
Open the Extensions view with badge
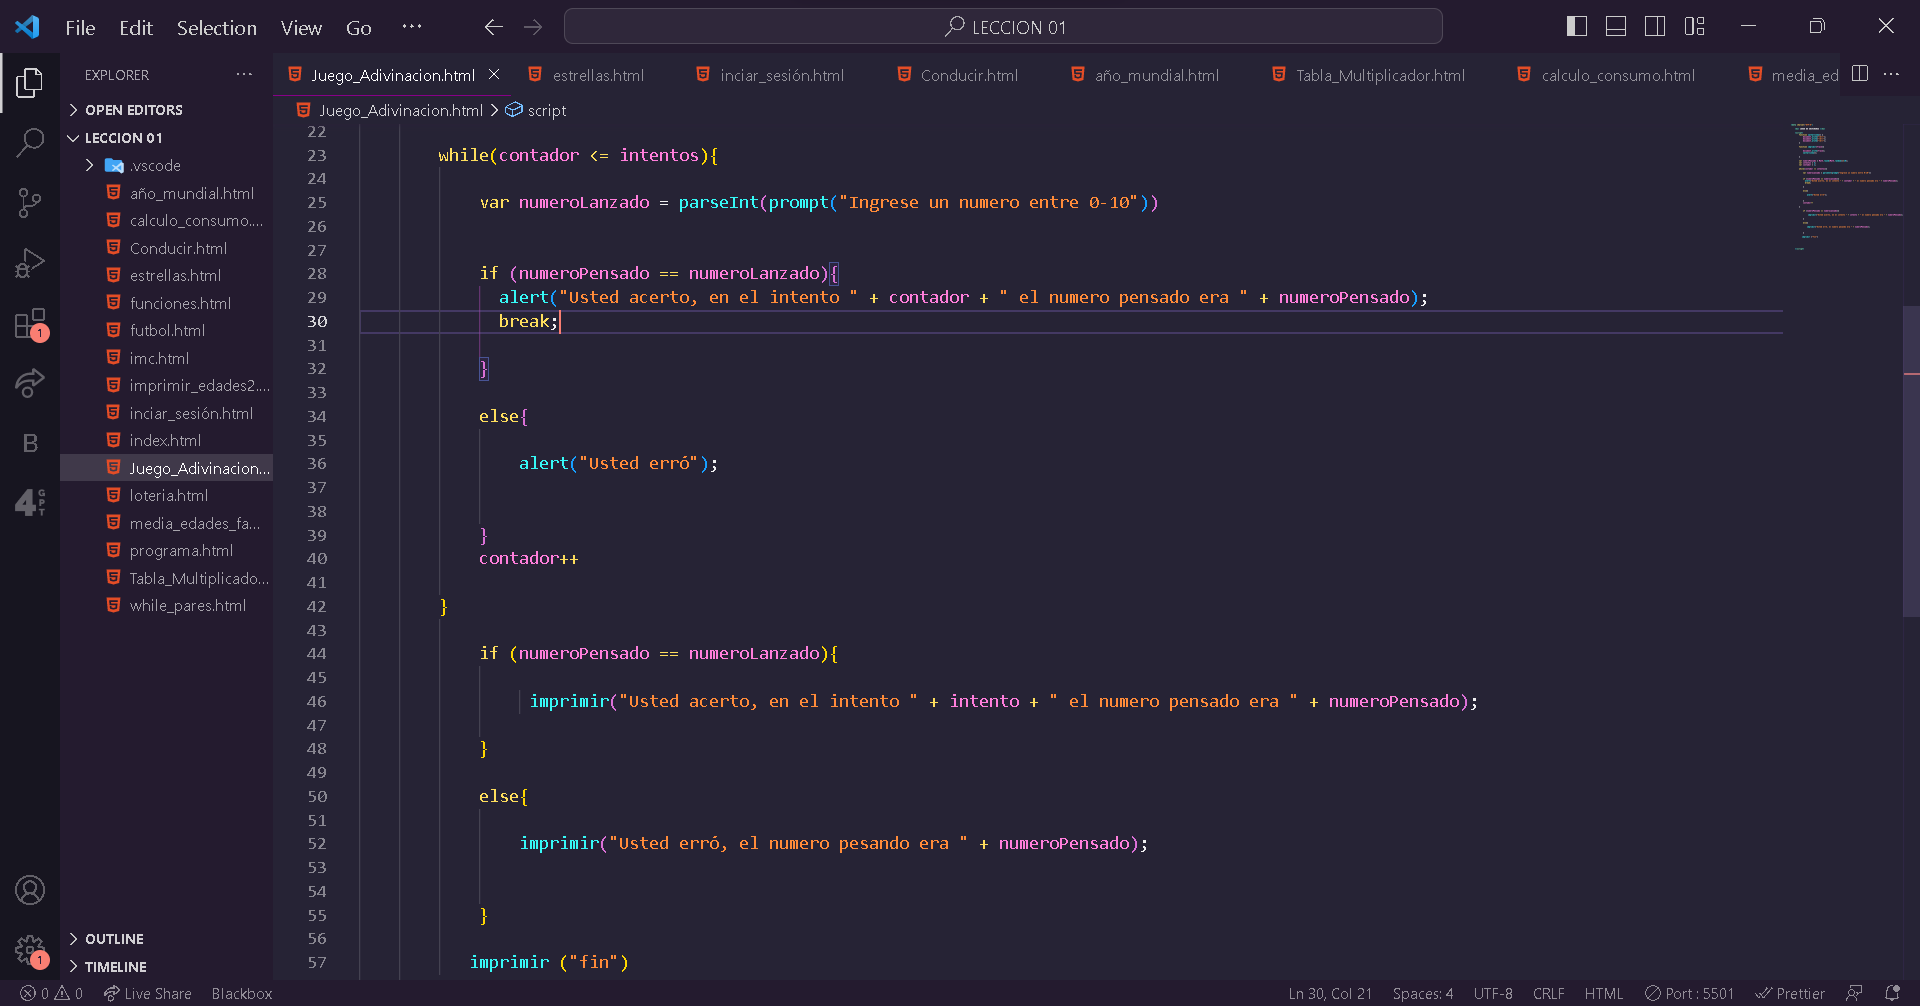[x=30, y=324]
